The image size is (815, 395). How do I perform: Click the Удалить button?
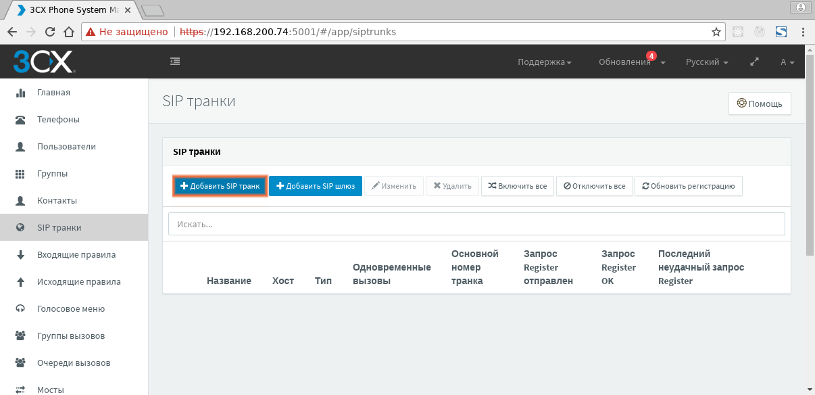pos(452,186)
